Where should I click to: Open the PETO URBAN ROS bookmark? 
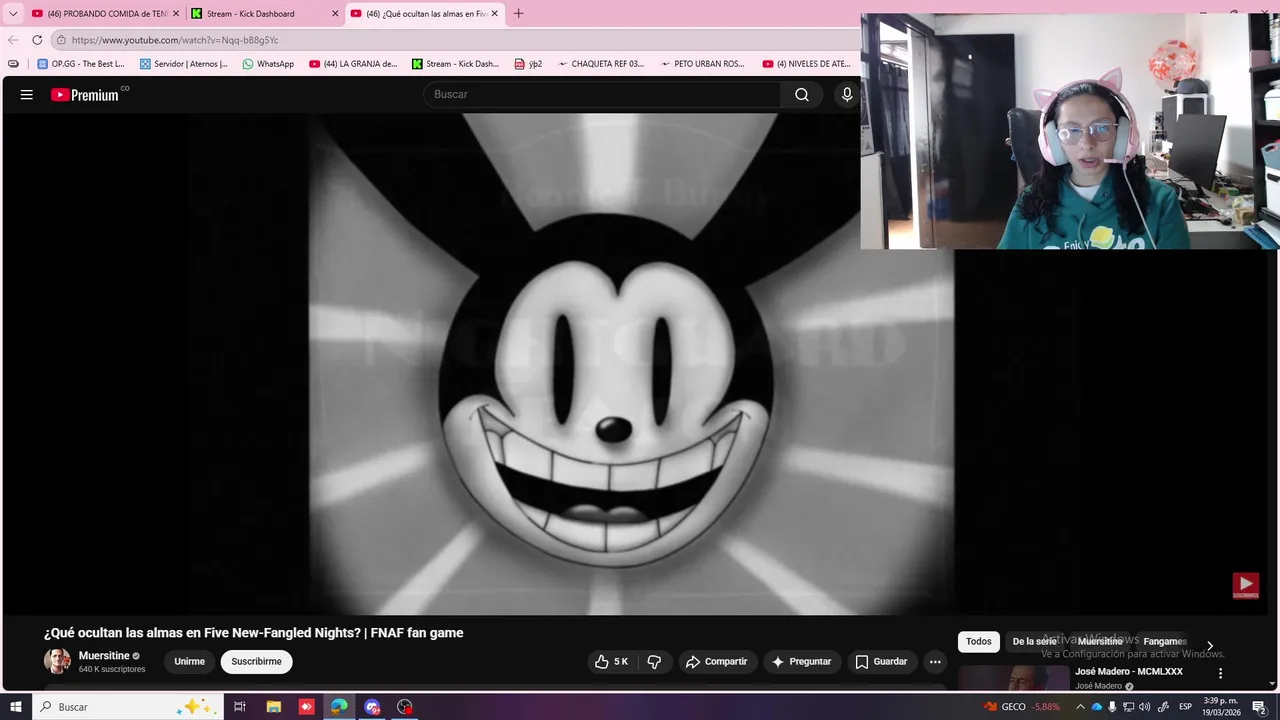[703, 64]
